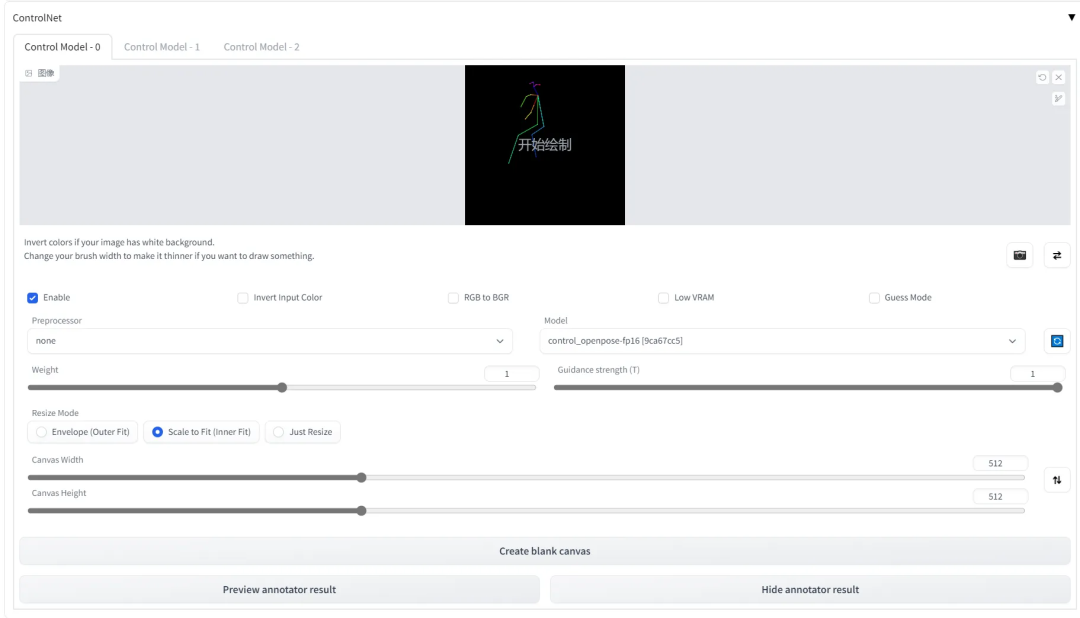
Task: Click the undo icon above the image canvas
Action: point(1042,77)
